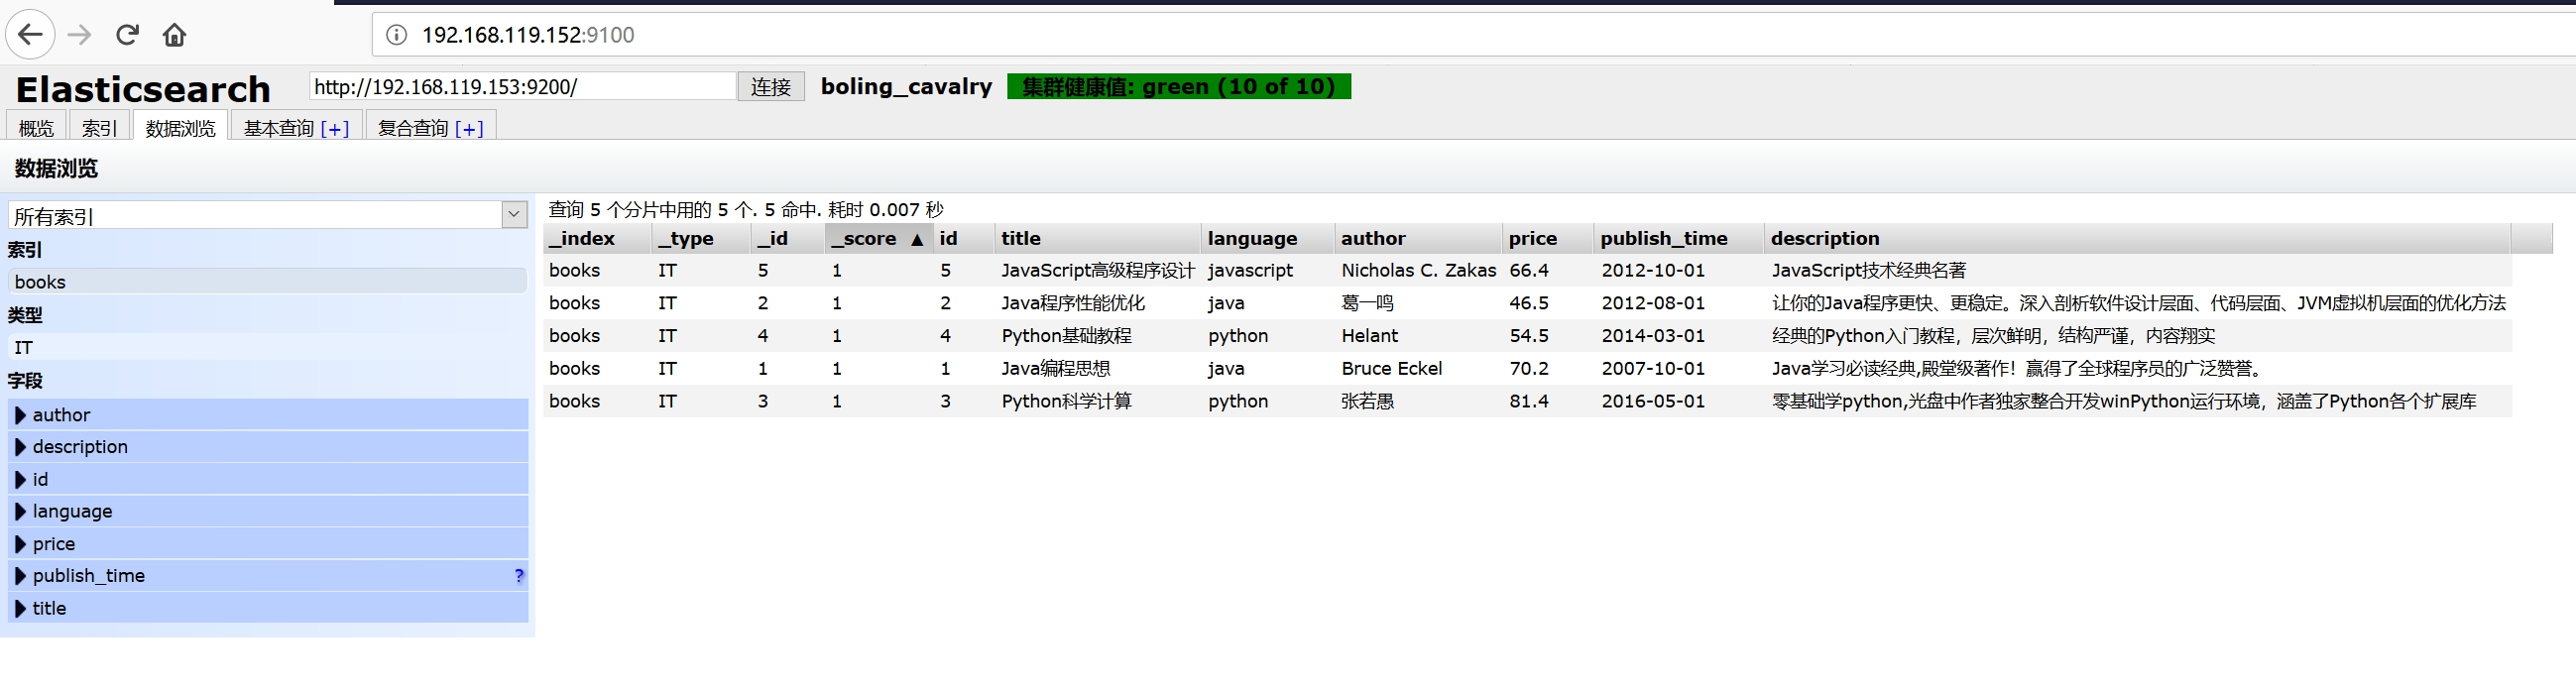Sort by the _id column header
This screenshot has width=2576, height=694.
click(788, 238)
